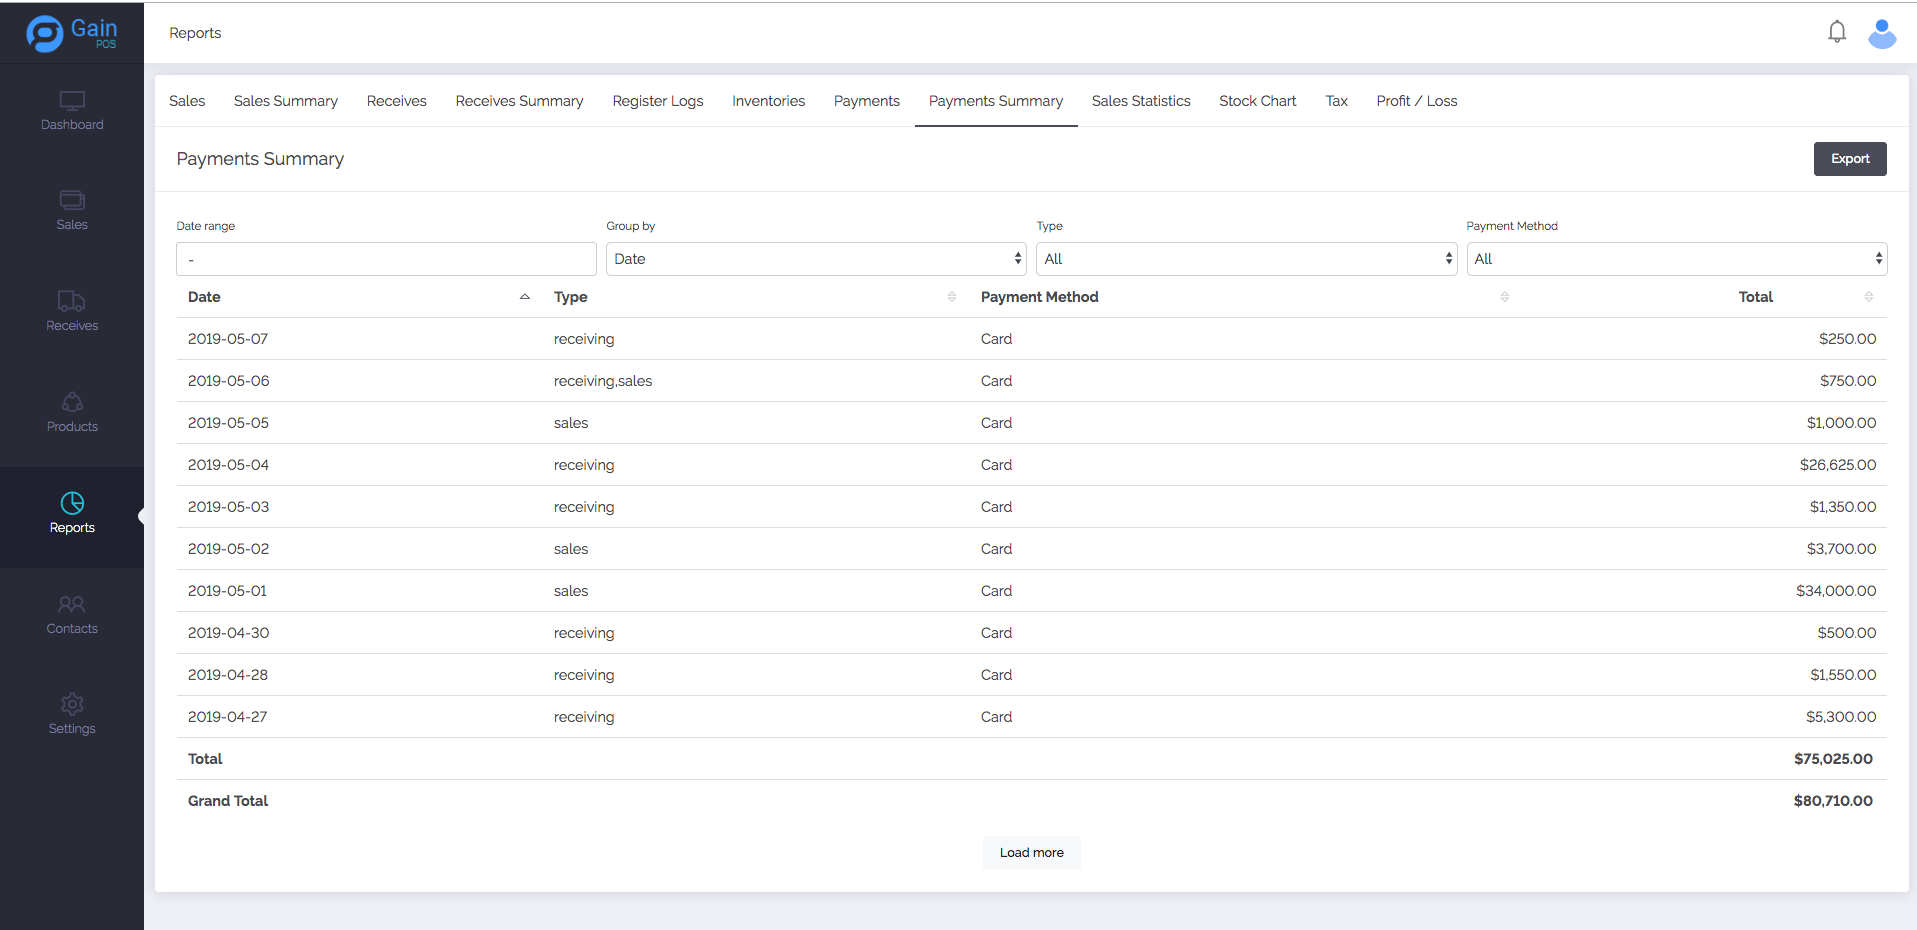Expand the Group by dropdown

(x=816, y=259)
